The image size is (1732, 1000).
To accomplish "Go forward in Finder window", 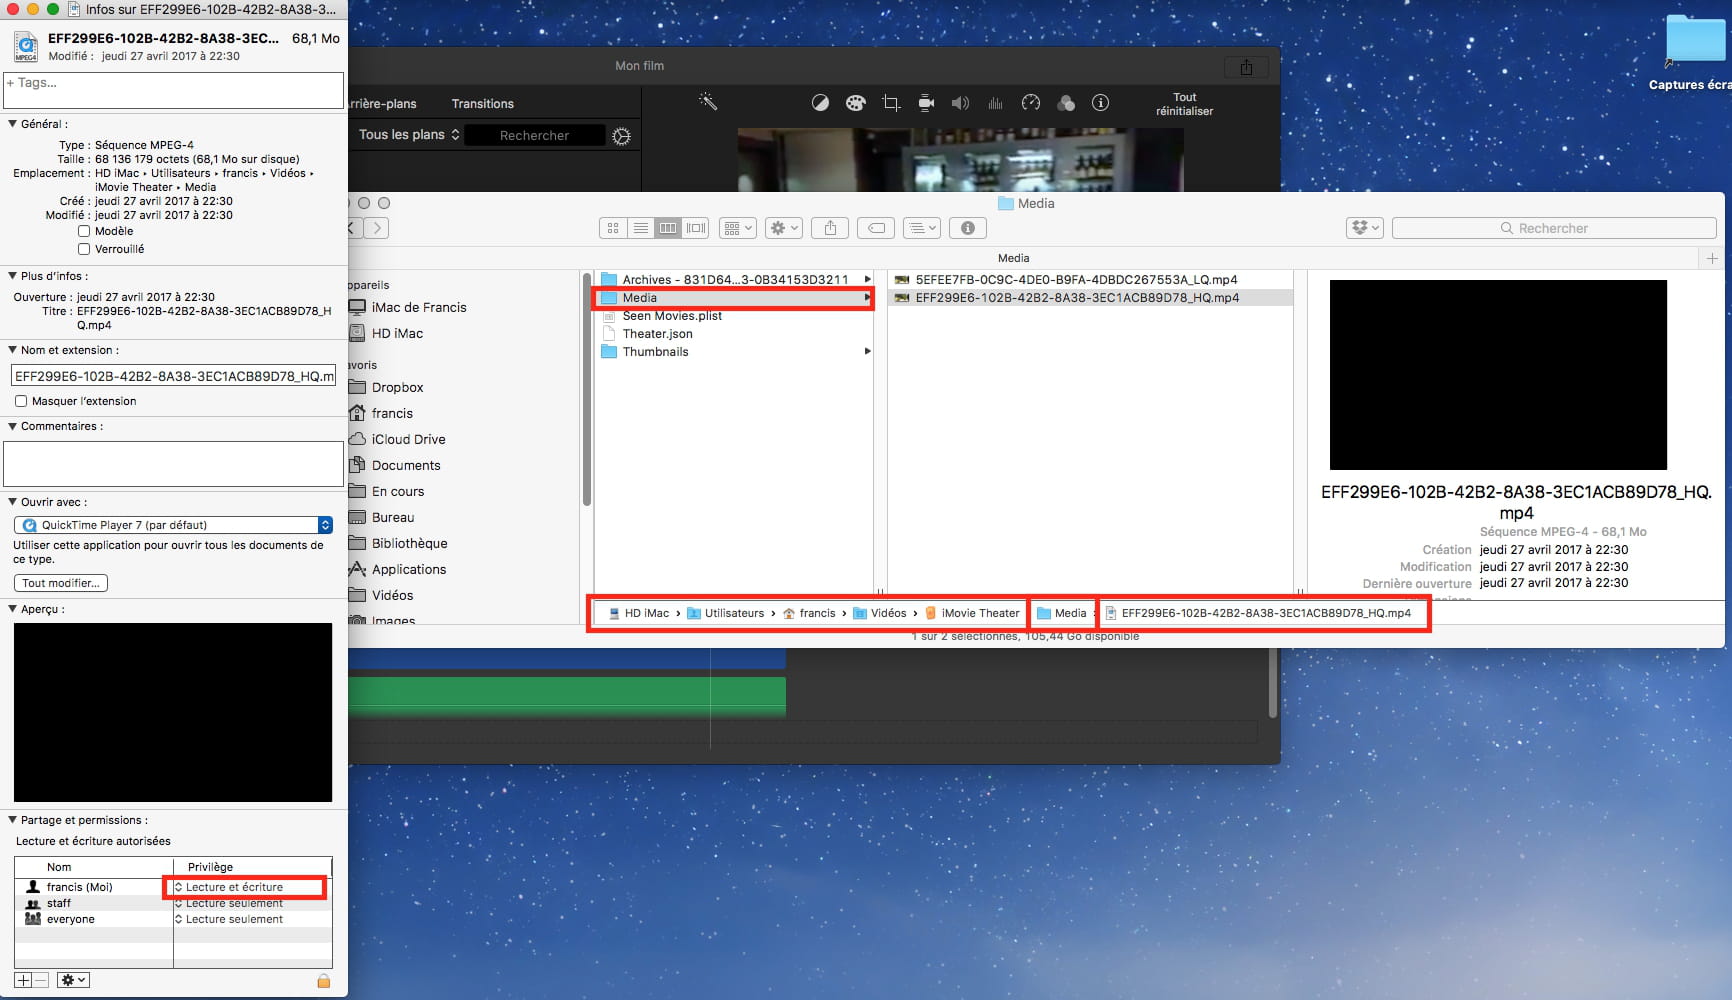I will [377, 228].
